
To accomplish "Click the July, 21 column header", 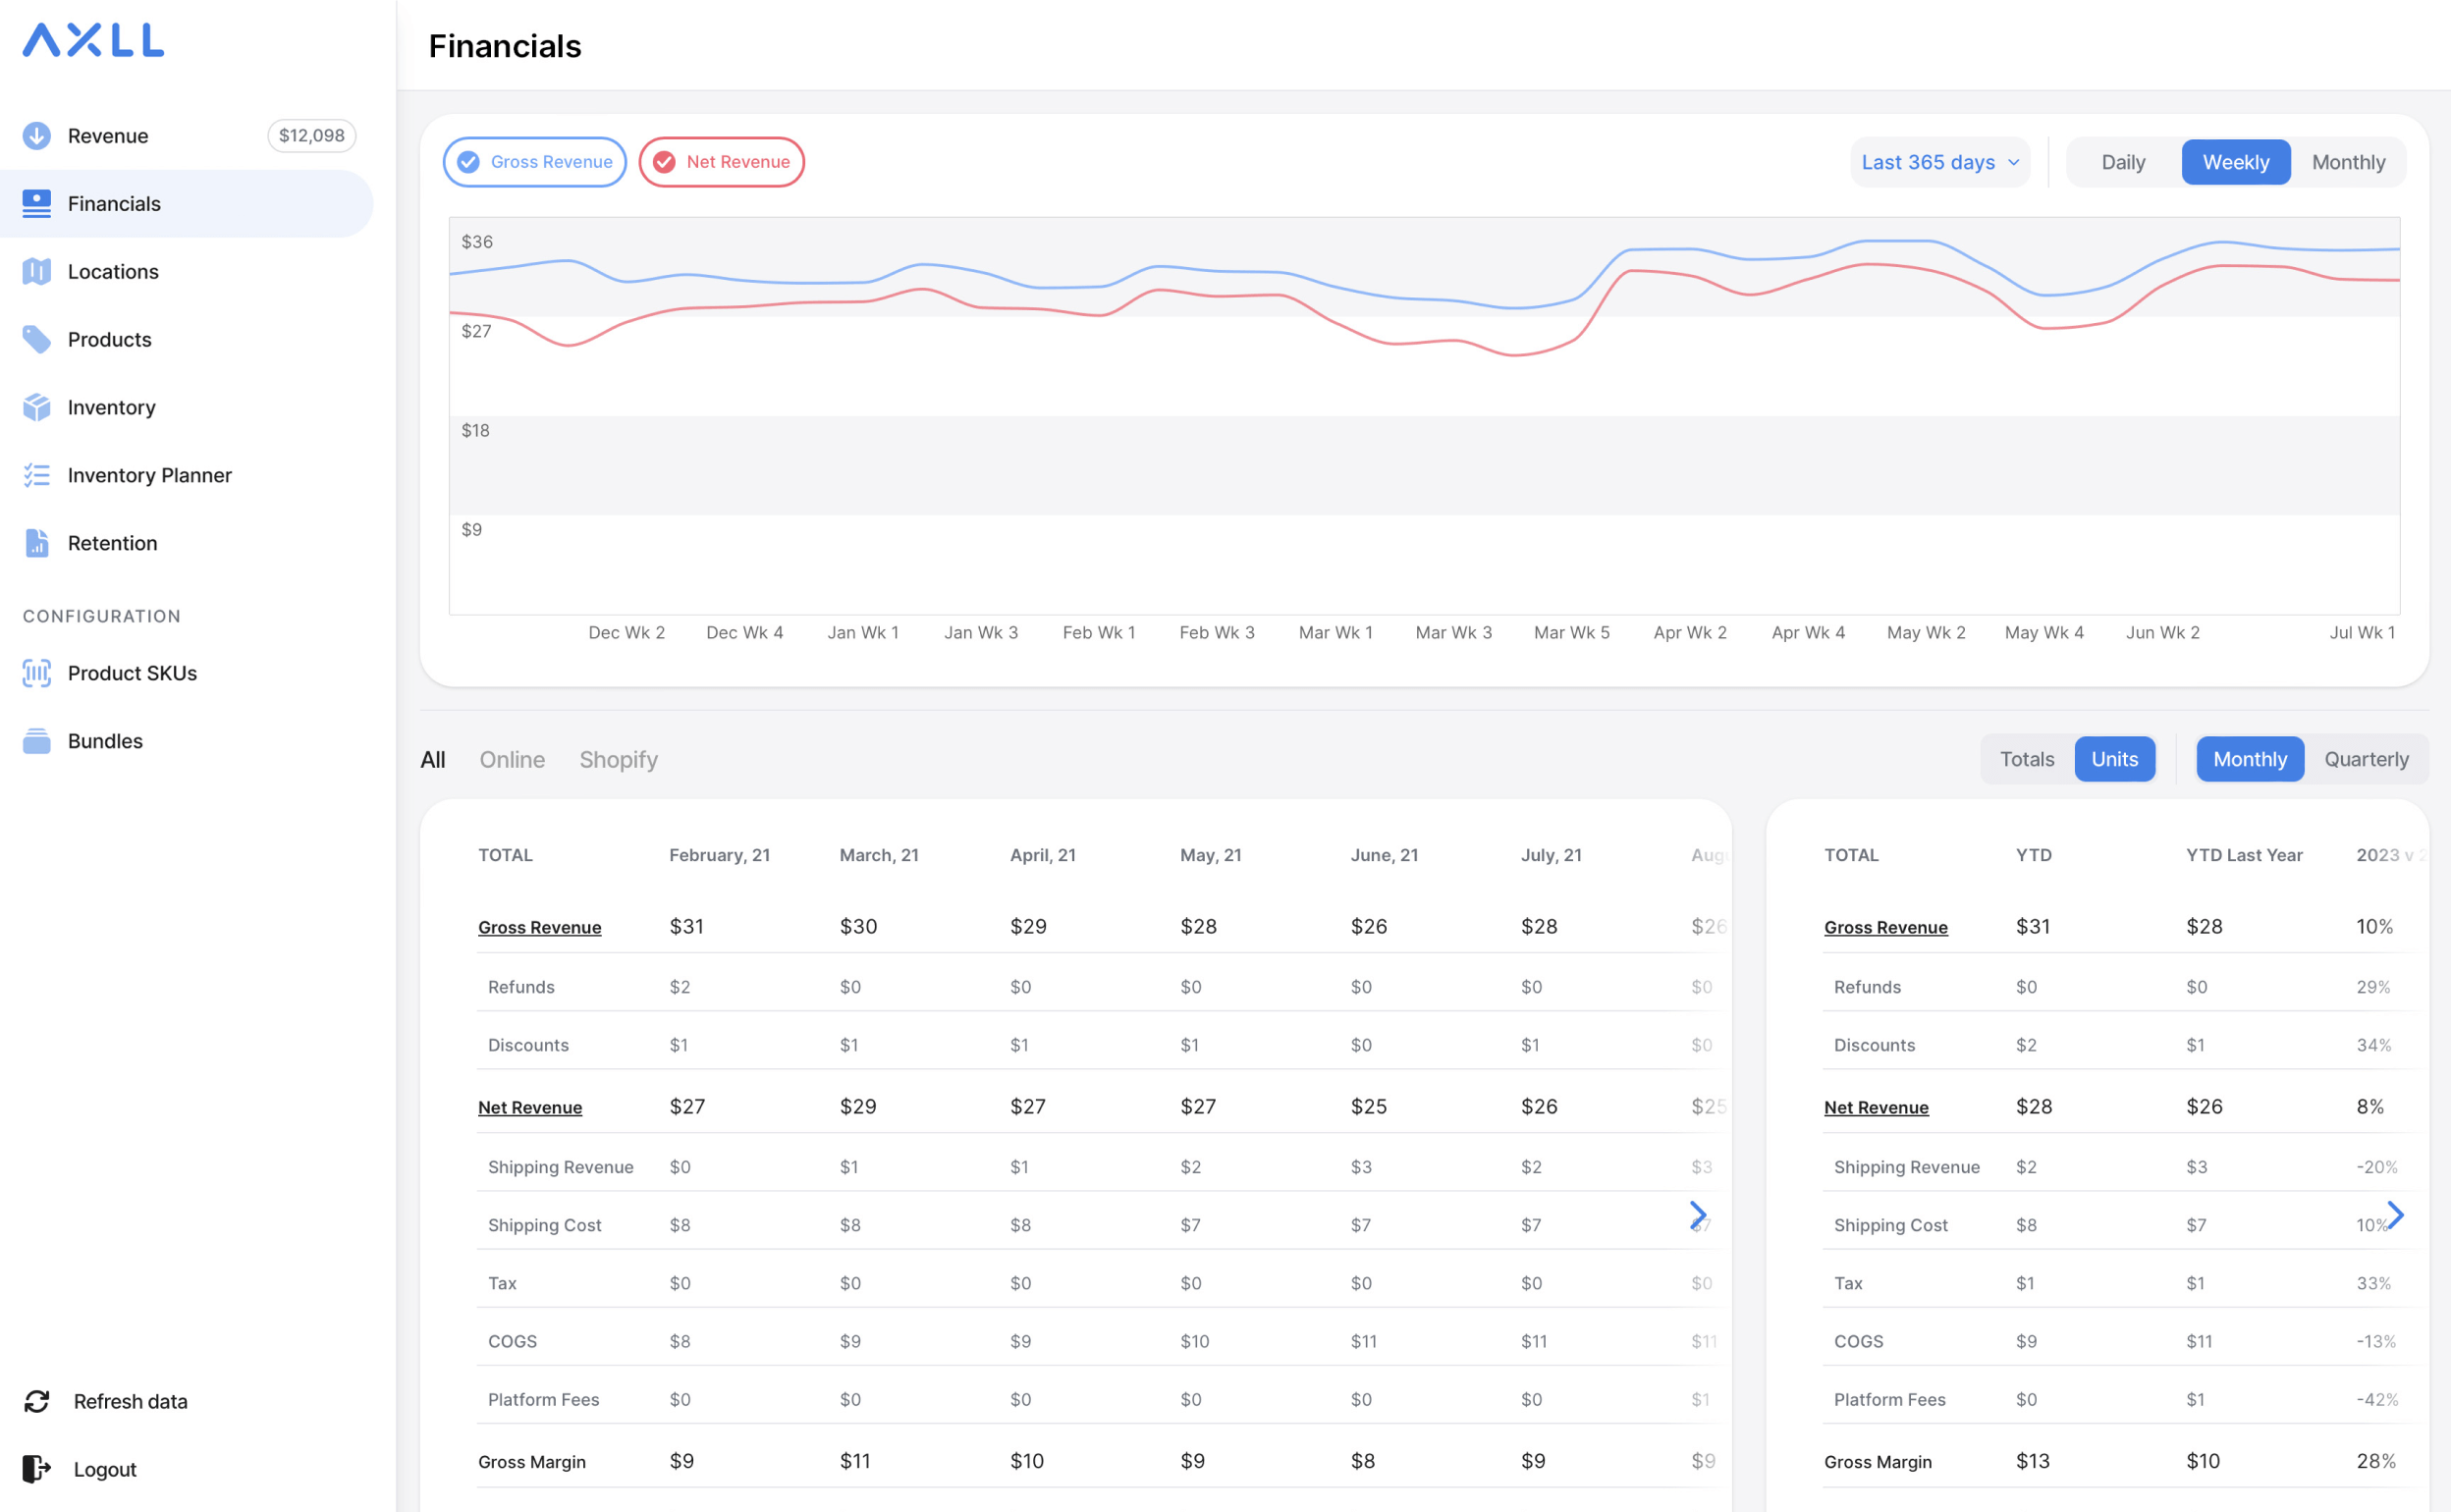I will click(1552, 855).
